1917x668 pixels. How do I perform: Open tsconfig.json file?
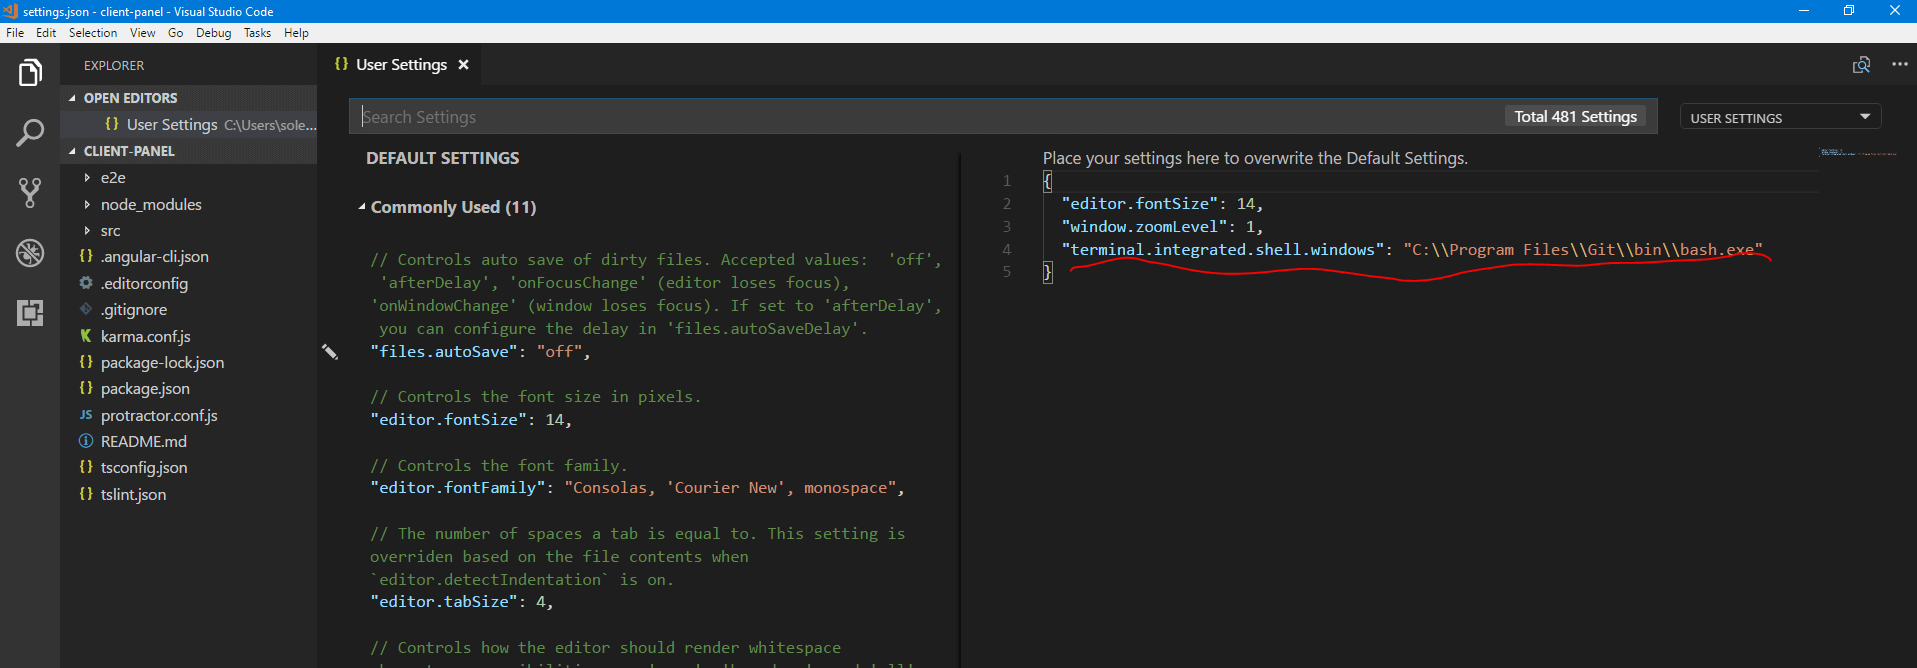tap(188, 468)
